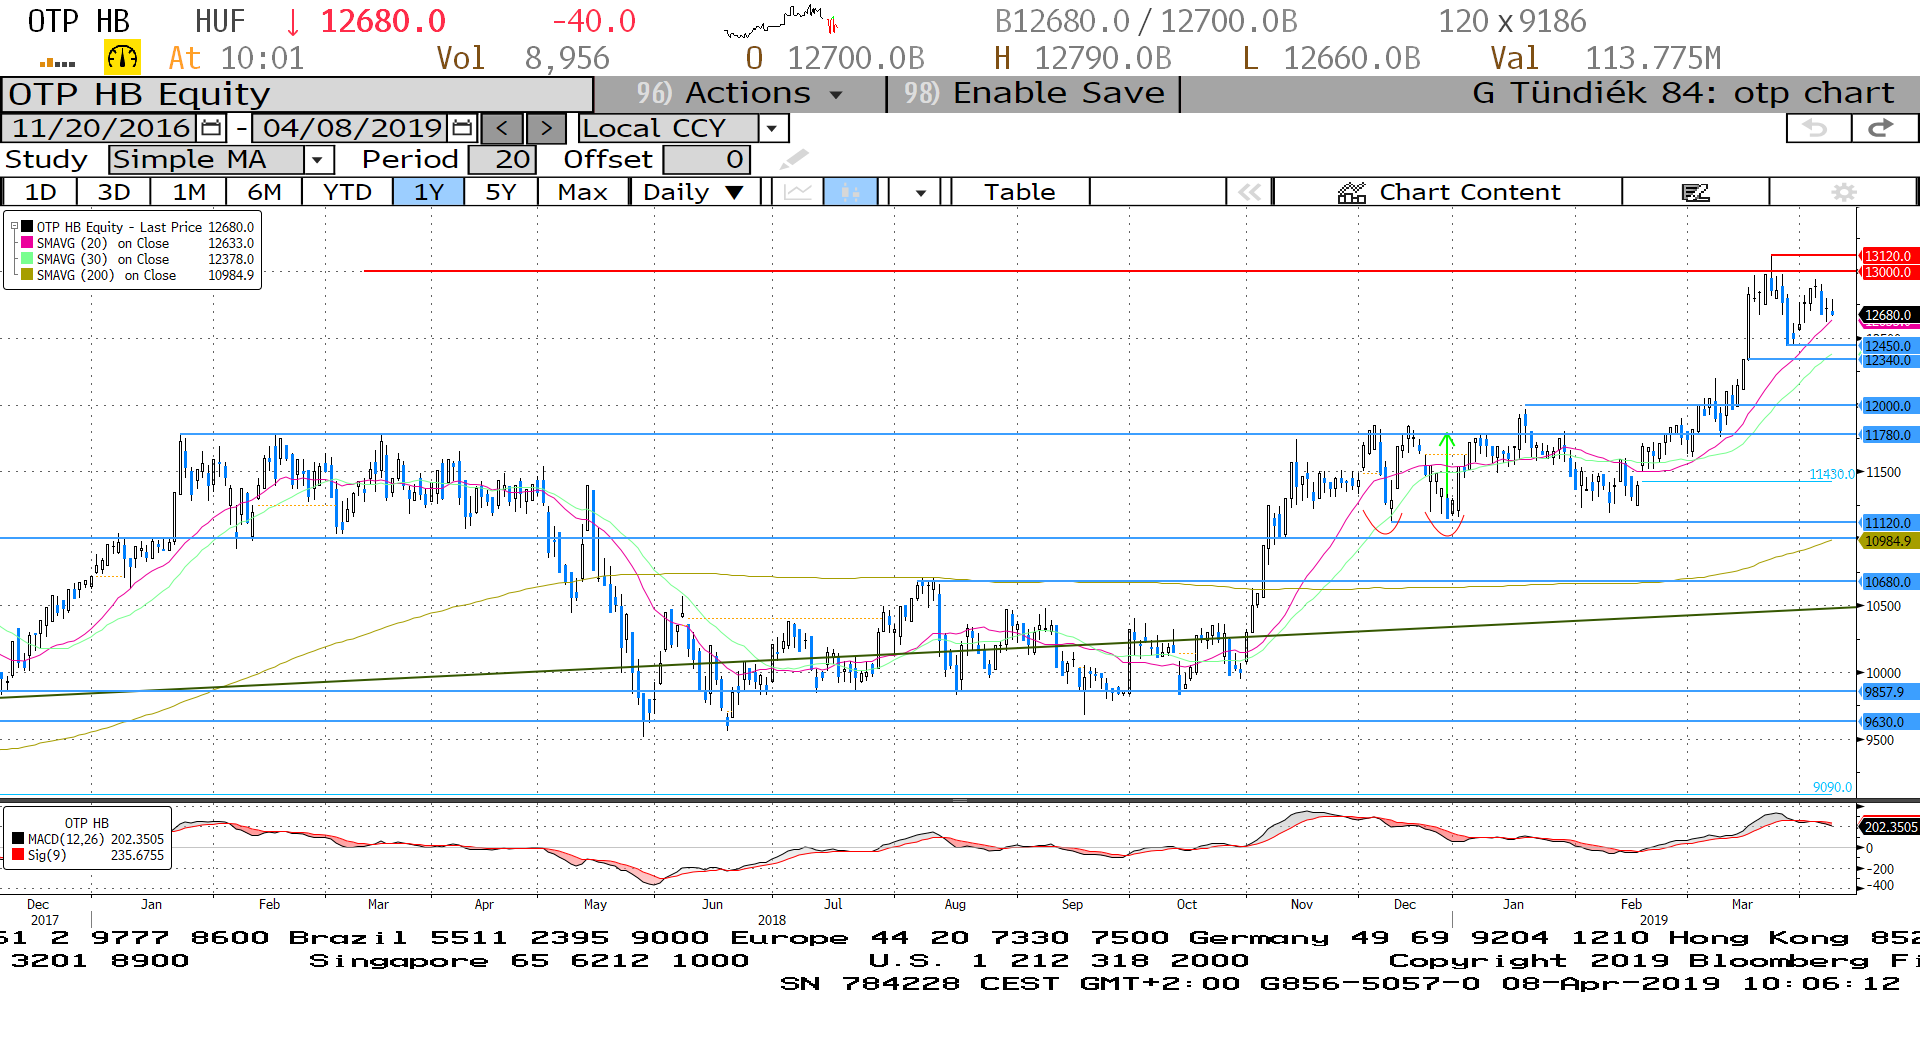The height and width of the screenshot is (1039, 1920).
Task: Open chart settings gear icon
Action: click(x=1844, y=192)
